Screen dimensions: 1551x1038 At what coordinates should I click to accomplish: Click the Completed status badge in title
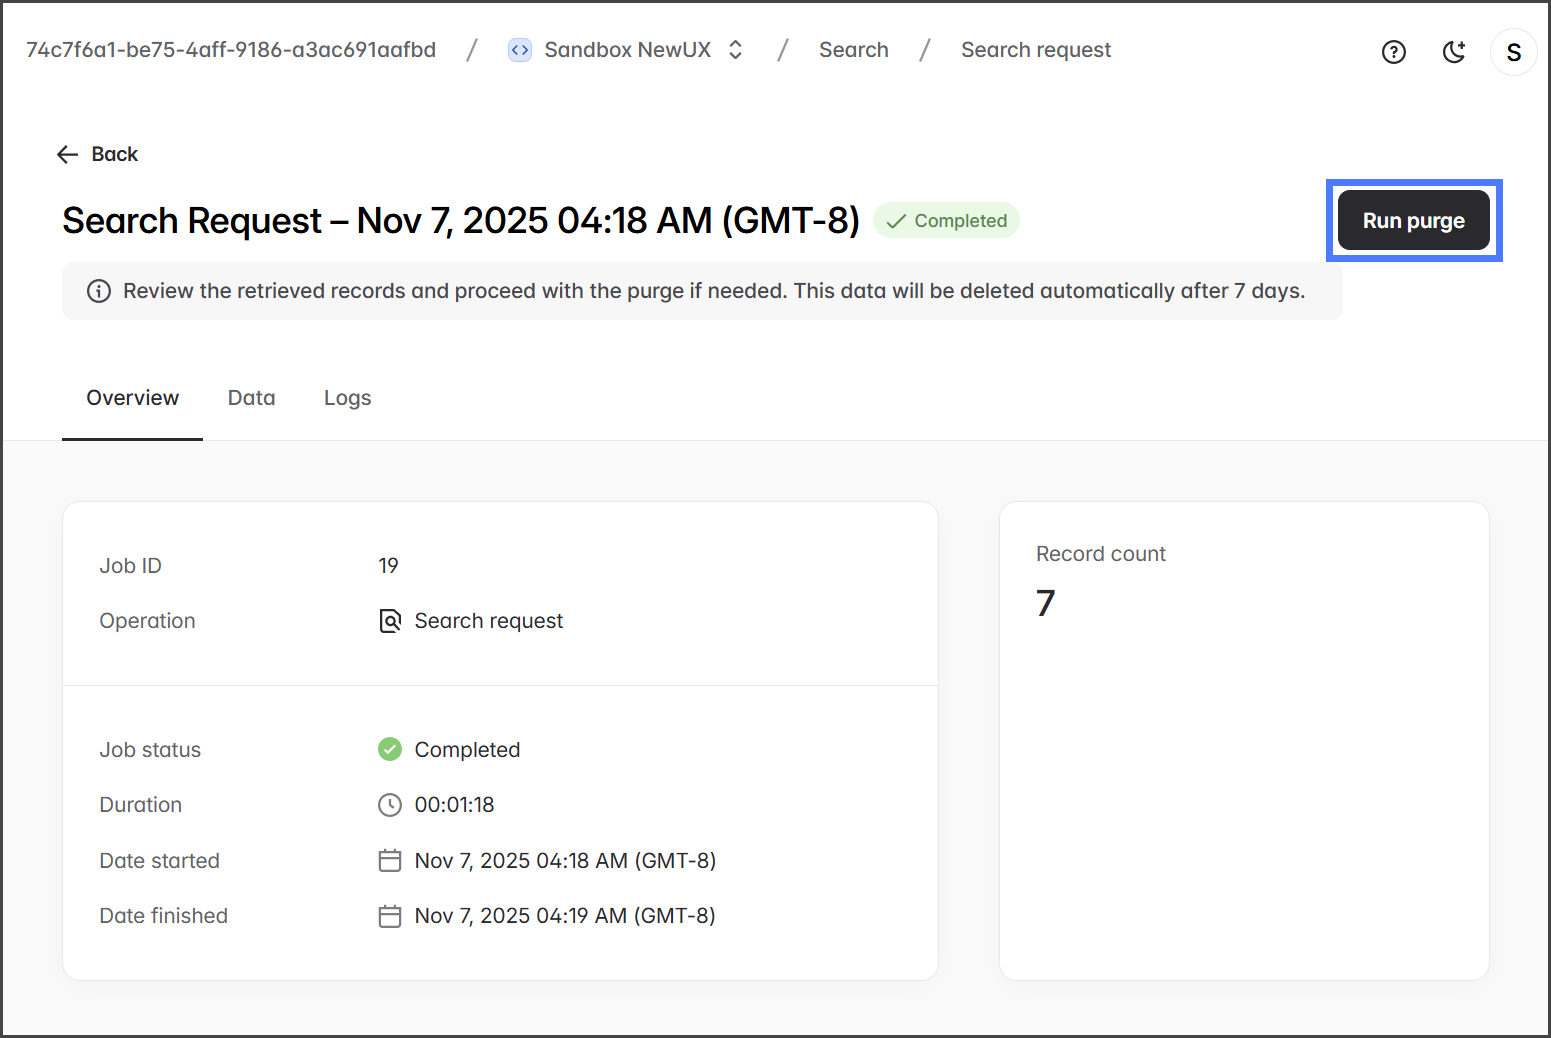coord(946,221)
